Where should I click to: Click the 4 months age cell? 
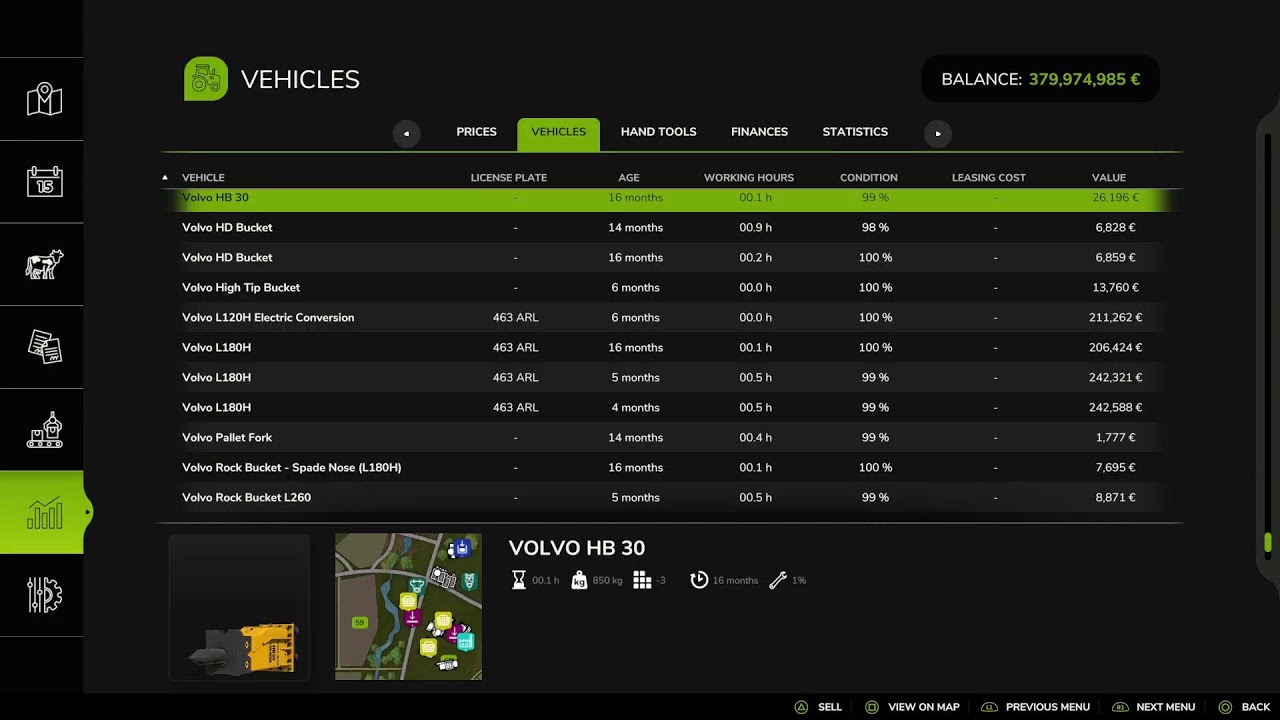(635, 408)
